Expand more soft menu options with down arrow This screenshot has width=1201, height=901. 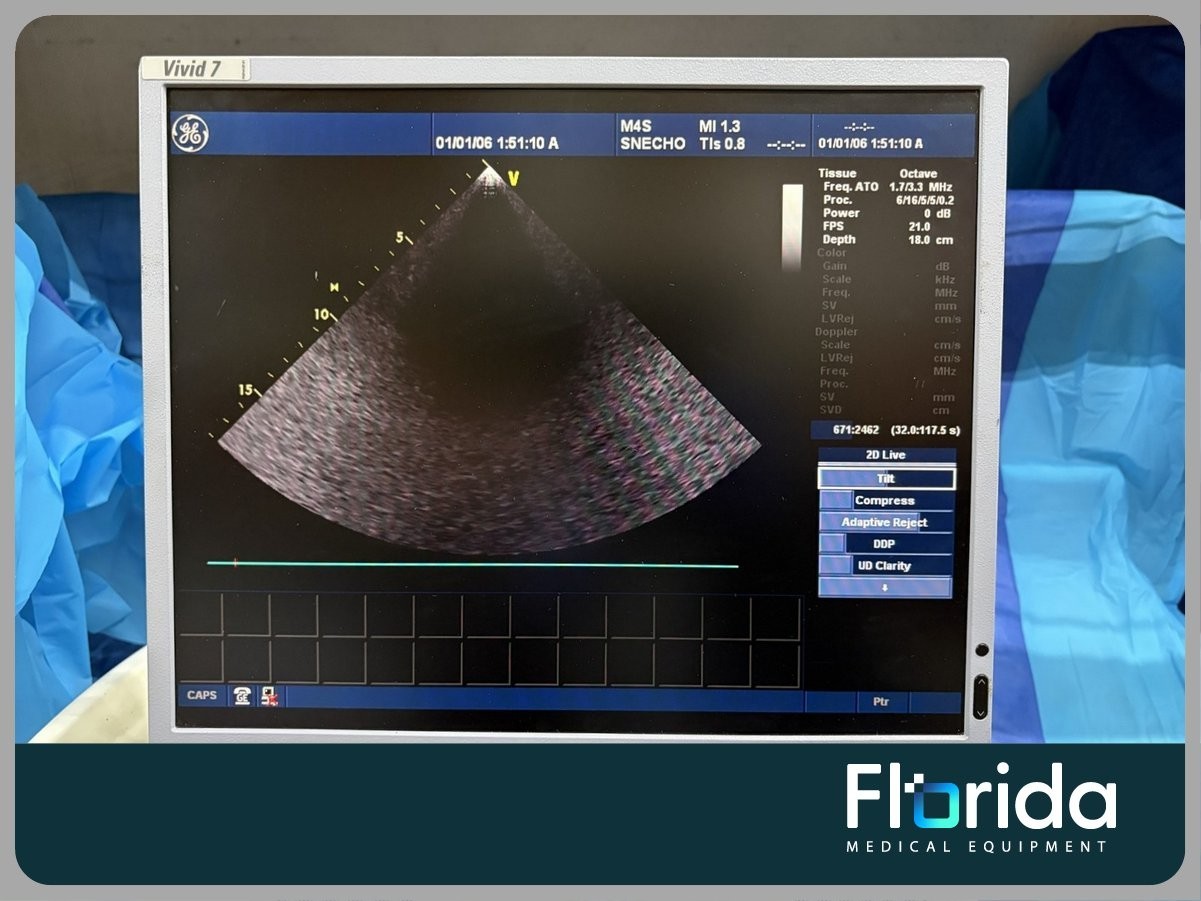(886, 588)
